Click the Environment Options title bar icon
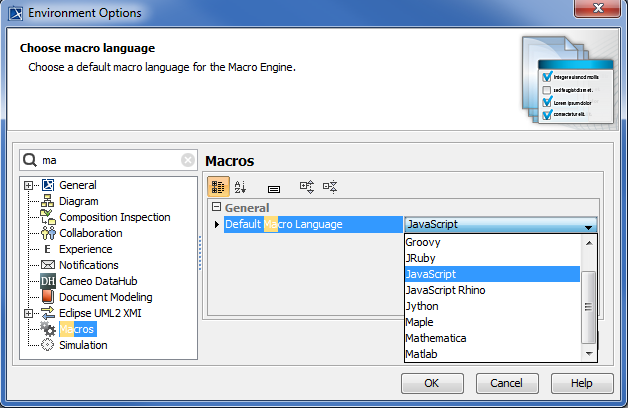 point(16,13)
